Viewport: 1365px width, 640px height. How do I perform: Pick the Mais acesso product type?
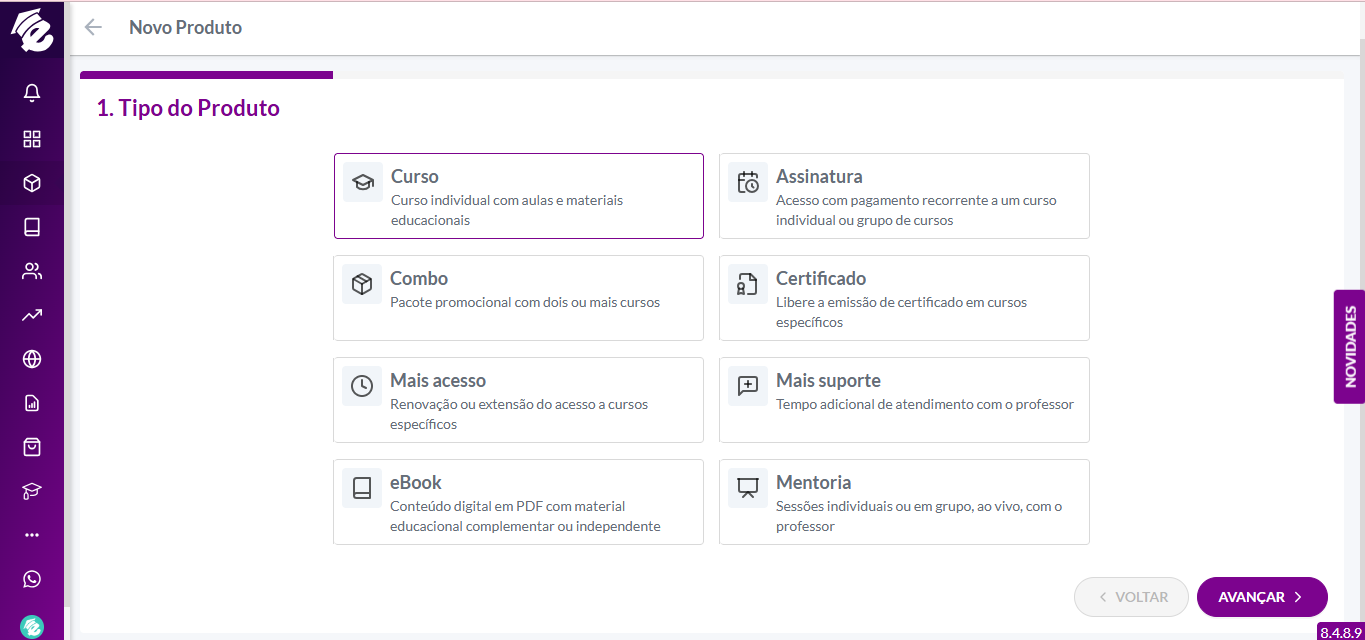(518, 400)
